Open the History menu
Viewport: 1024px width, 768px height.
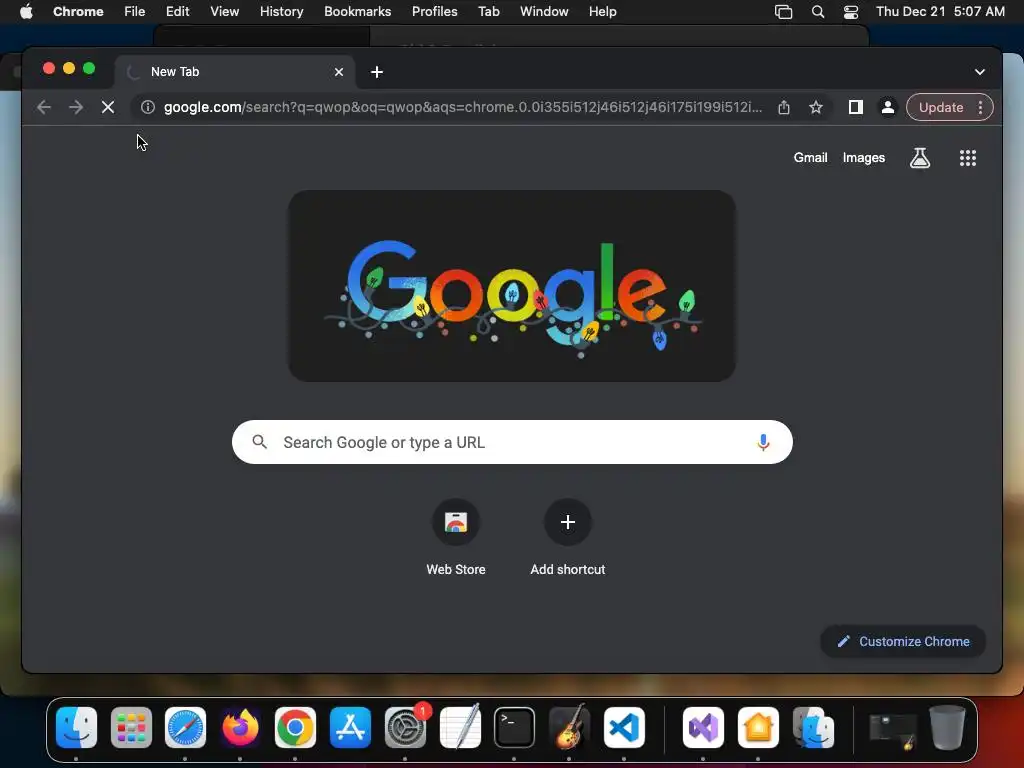[x=281, y=11]
